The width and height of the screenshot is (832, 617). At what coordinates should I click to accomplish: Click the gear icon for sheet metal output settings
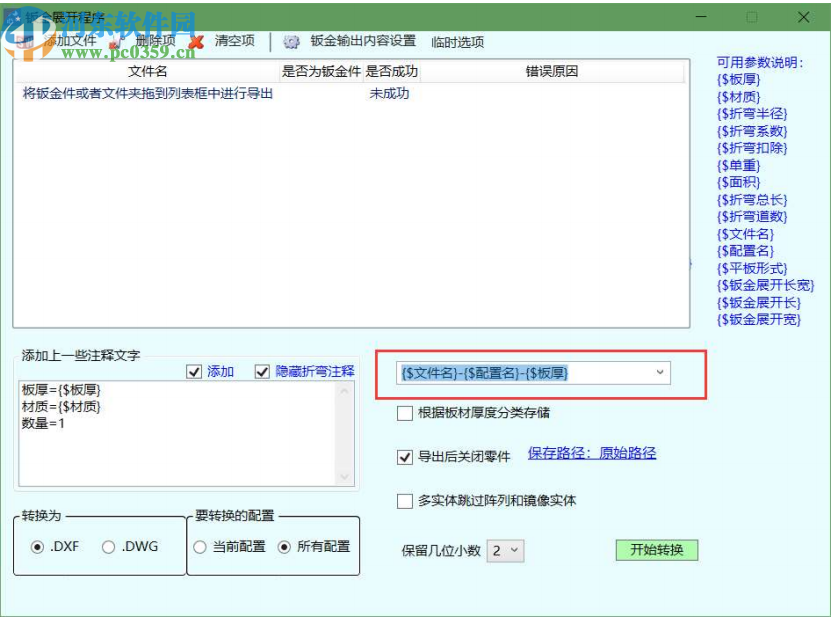click(291, 42)
